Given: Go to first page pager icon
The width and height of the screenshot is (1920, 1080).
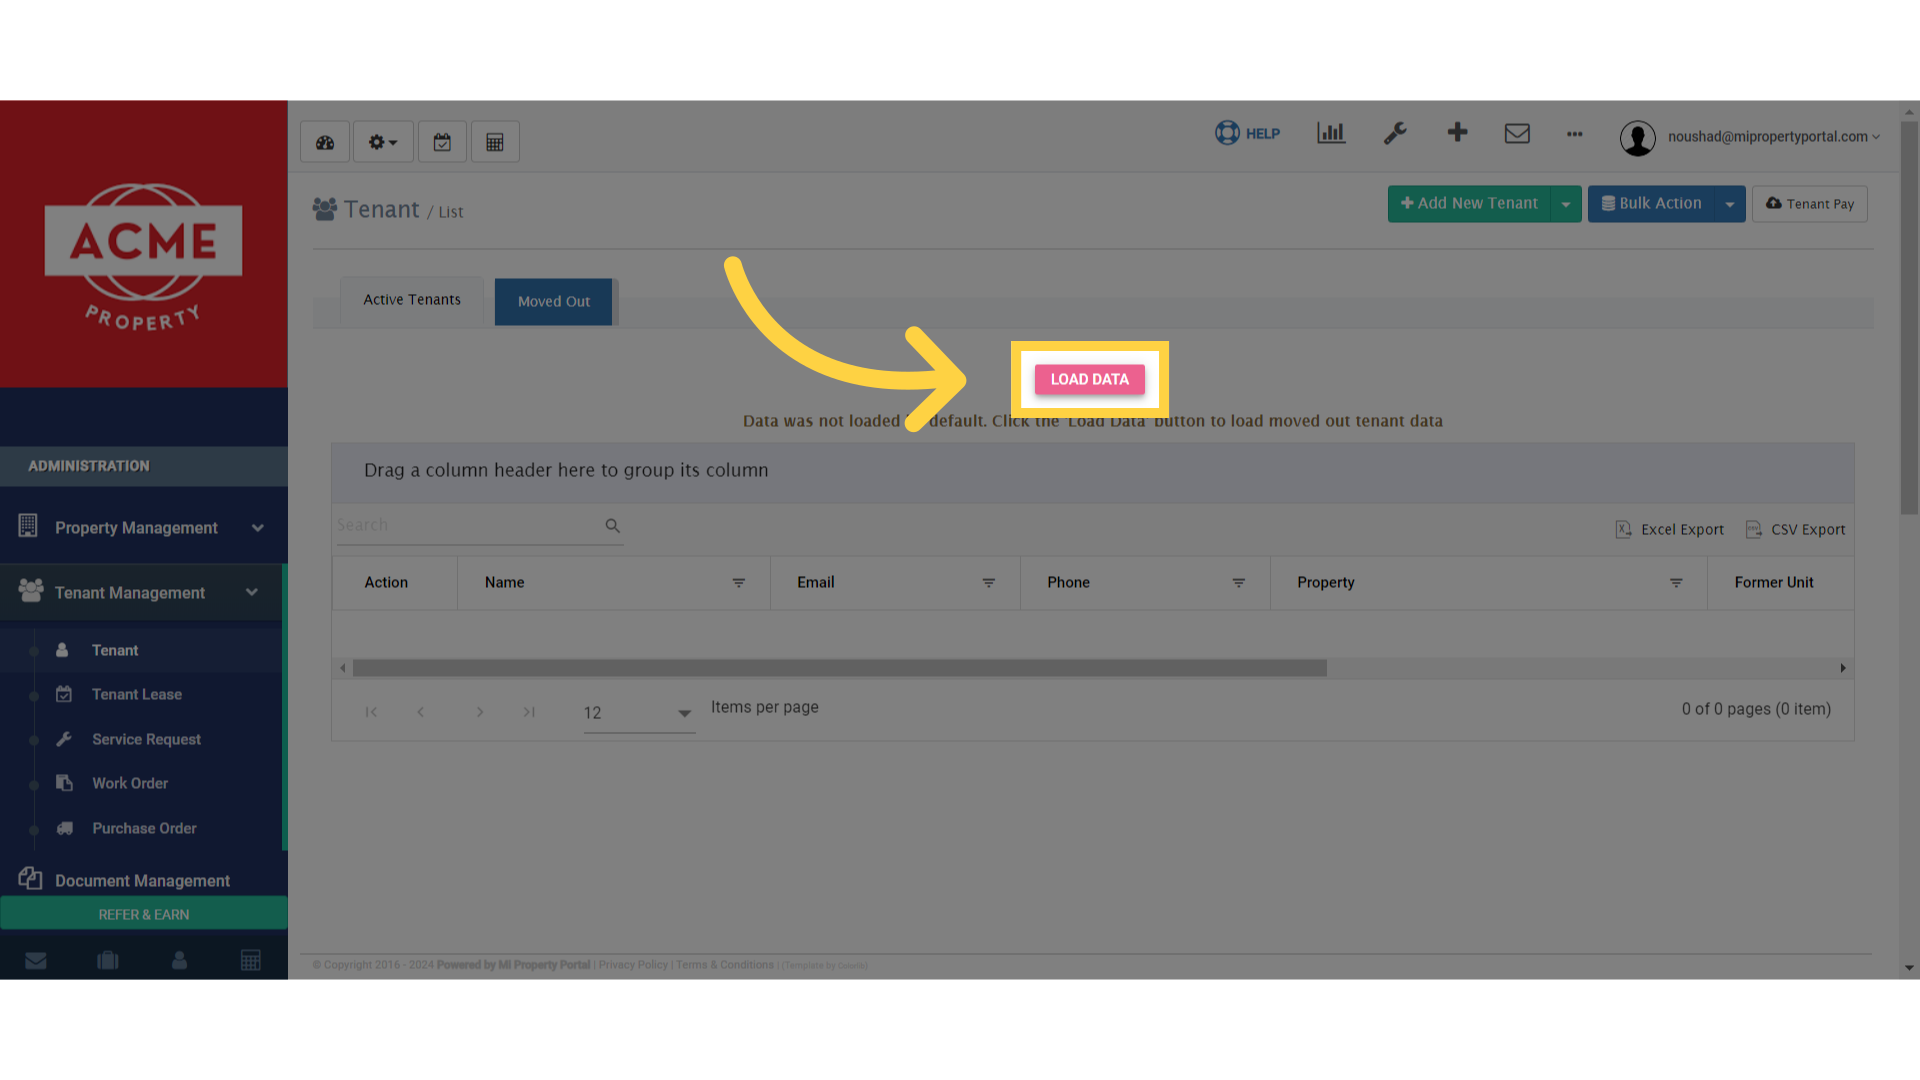Looking at the screenshot, I should click(x=371, y=712).
